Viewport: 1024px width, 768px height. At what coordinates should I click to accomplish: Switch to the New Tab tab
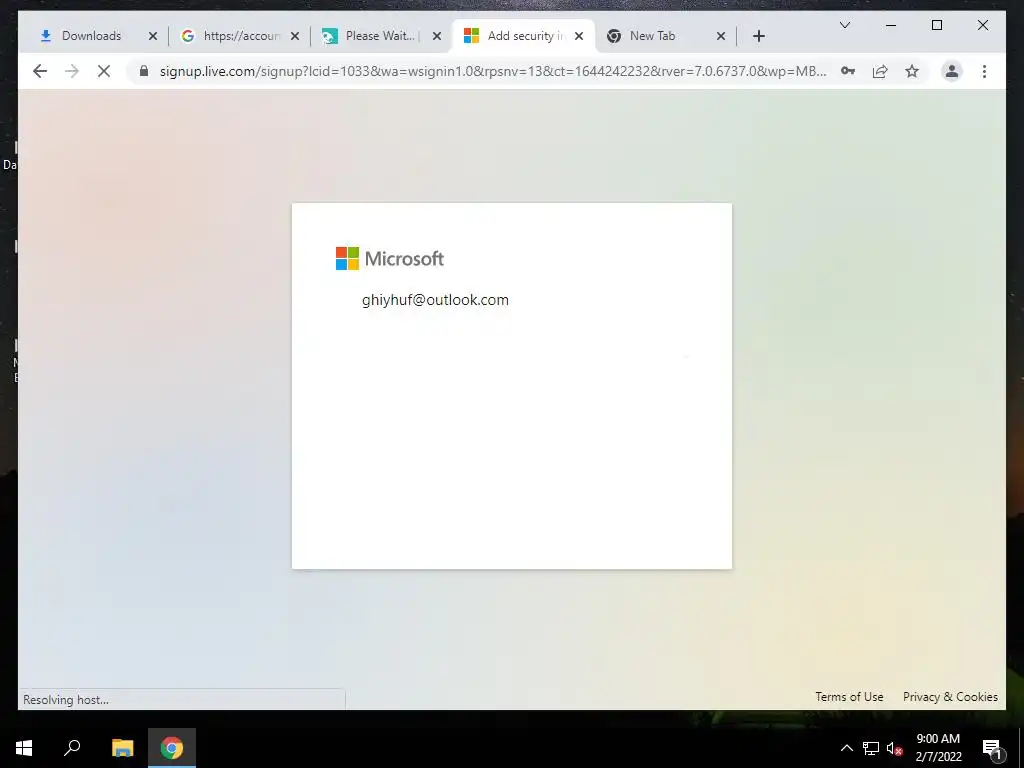pyautogui.click(x=652, y=36)
